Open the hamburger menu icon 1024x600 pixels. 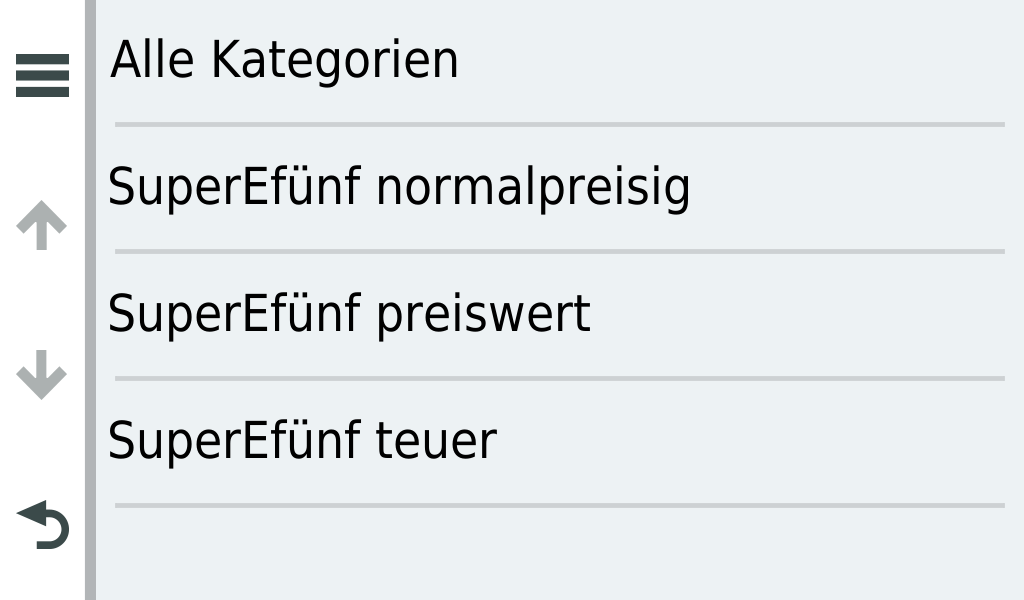click(x=43, y=76)
